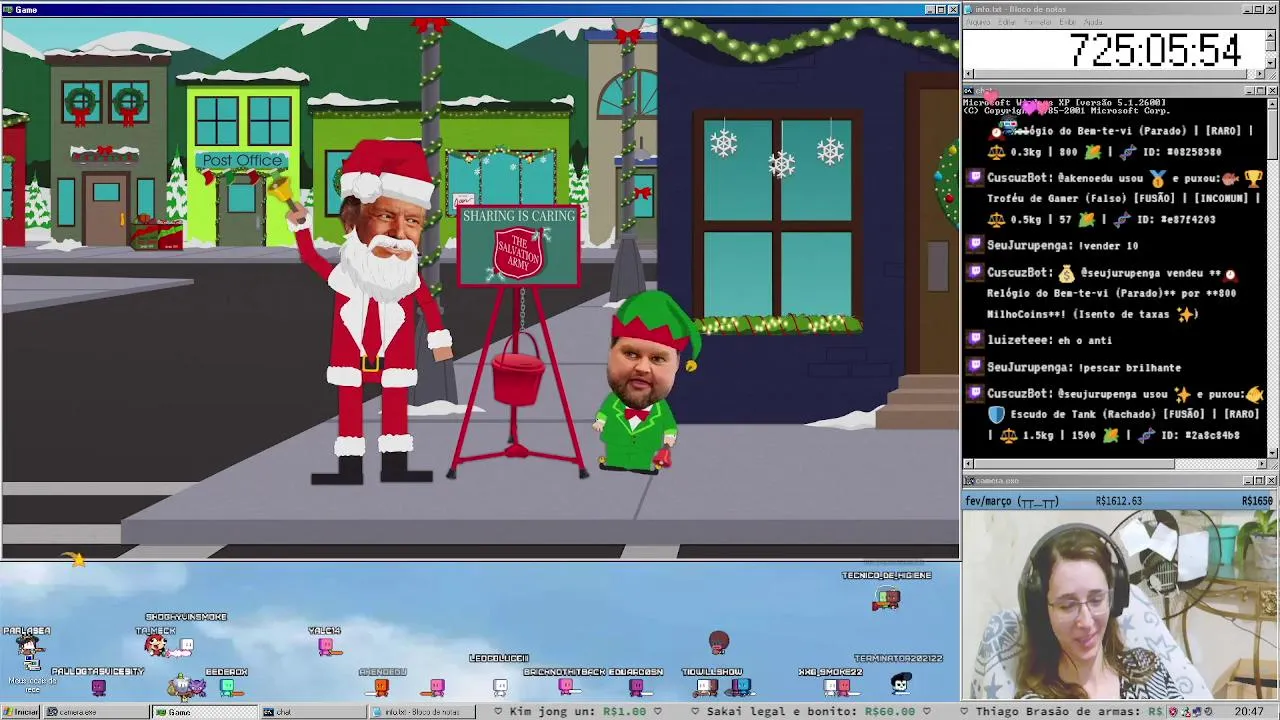Switch to the Game taskbar button

click(x=204, y=712)
